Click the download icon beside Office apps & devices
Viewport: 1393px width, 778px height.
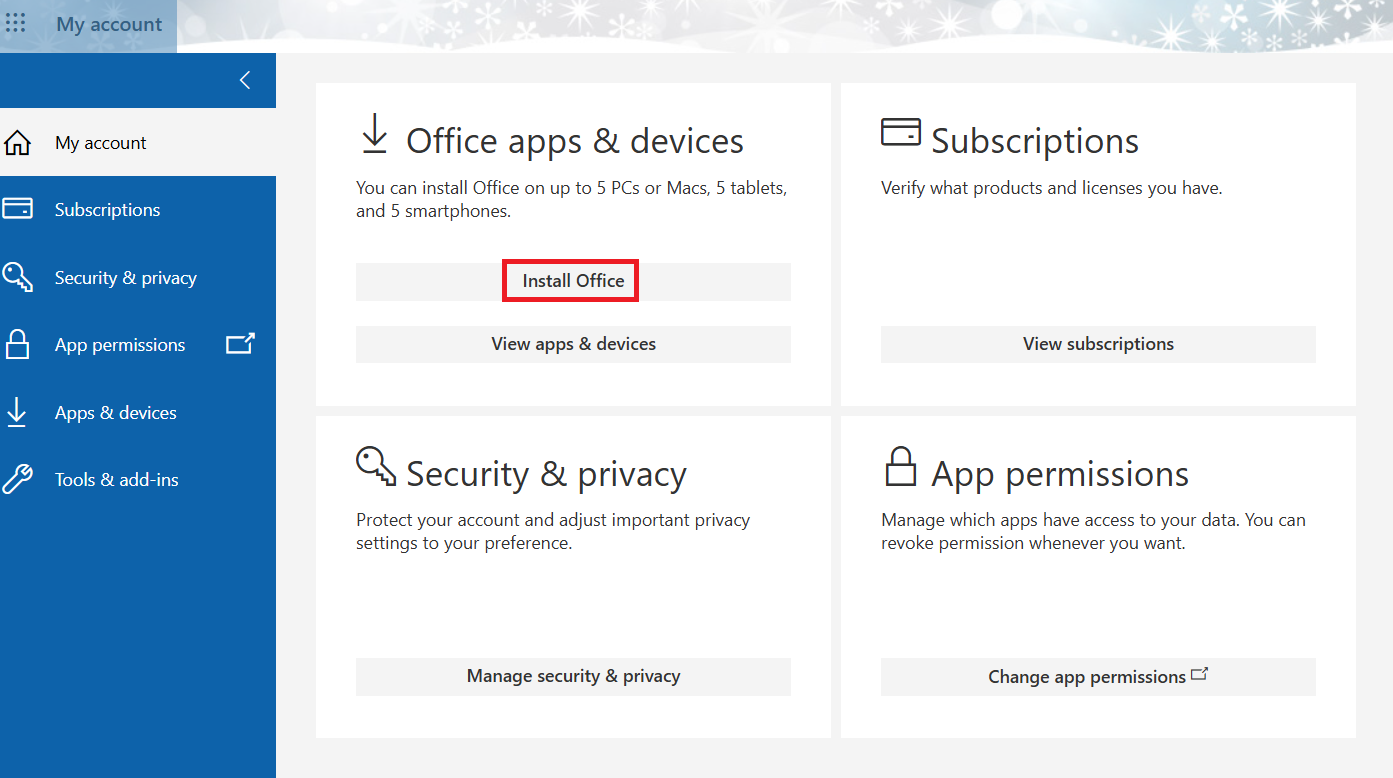pos(374,134)
